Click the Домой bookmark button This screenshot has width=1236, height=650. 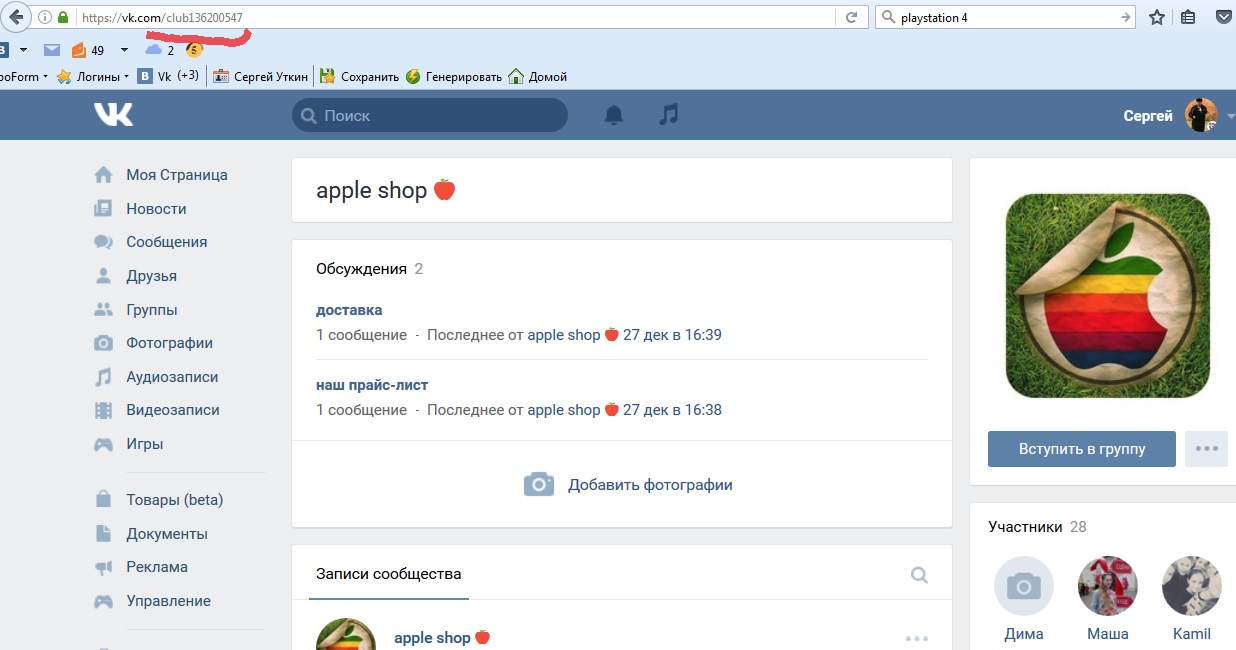[538, 76]
